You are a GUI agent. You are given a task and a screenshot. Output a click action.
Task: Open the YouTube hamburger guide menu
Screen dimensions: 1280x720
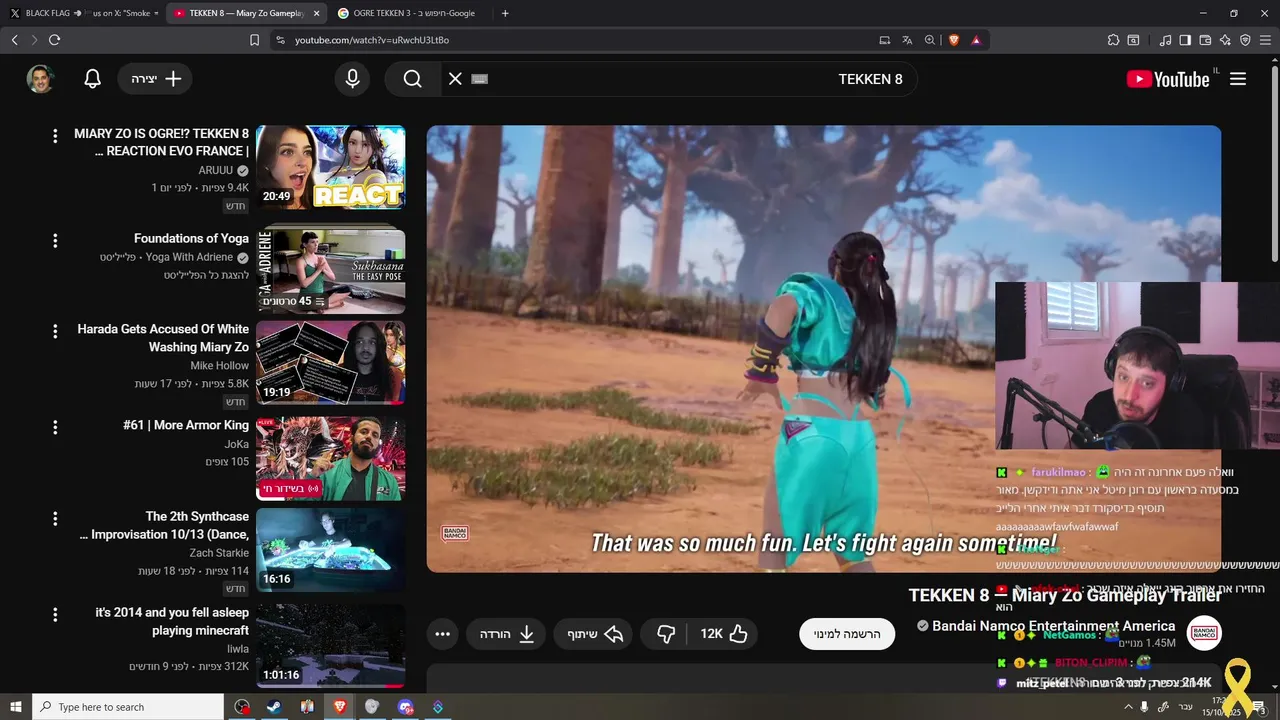click(x=1238, y=79)
